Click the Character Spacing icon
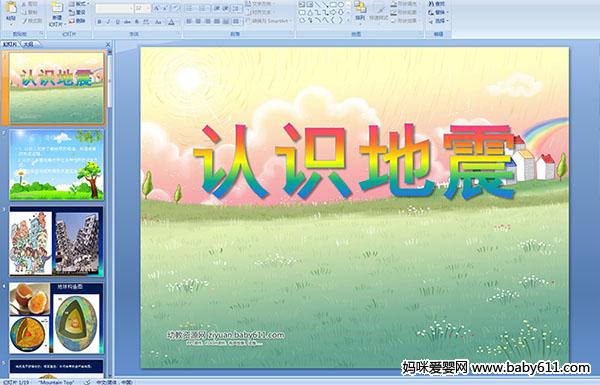 (146, 22)
